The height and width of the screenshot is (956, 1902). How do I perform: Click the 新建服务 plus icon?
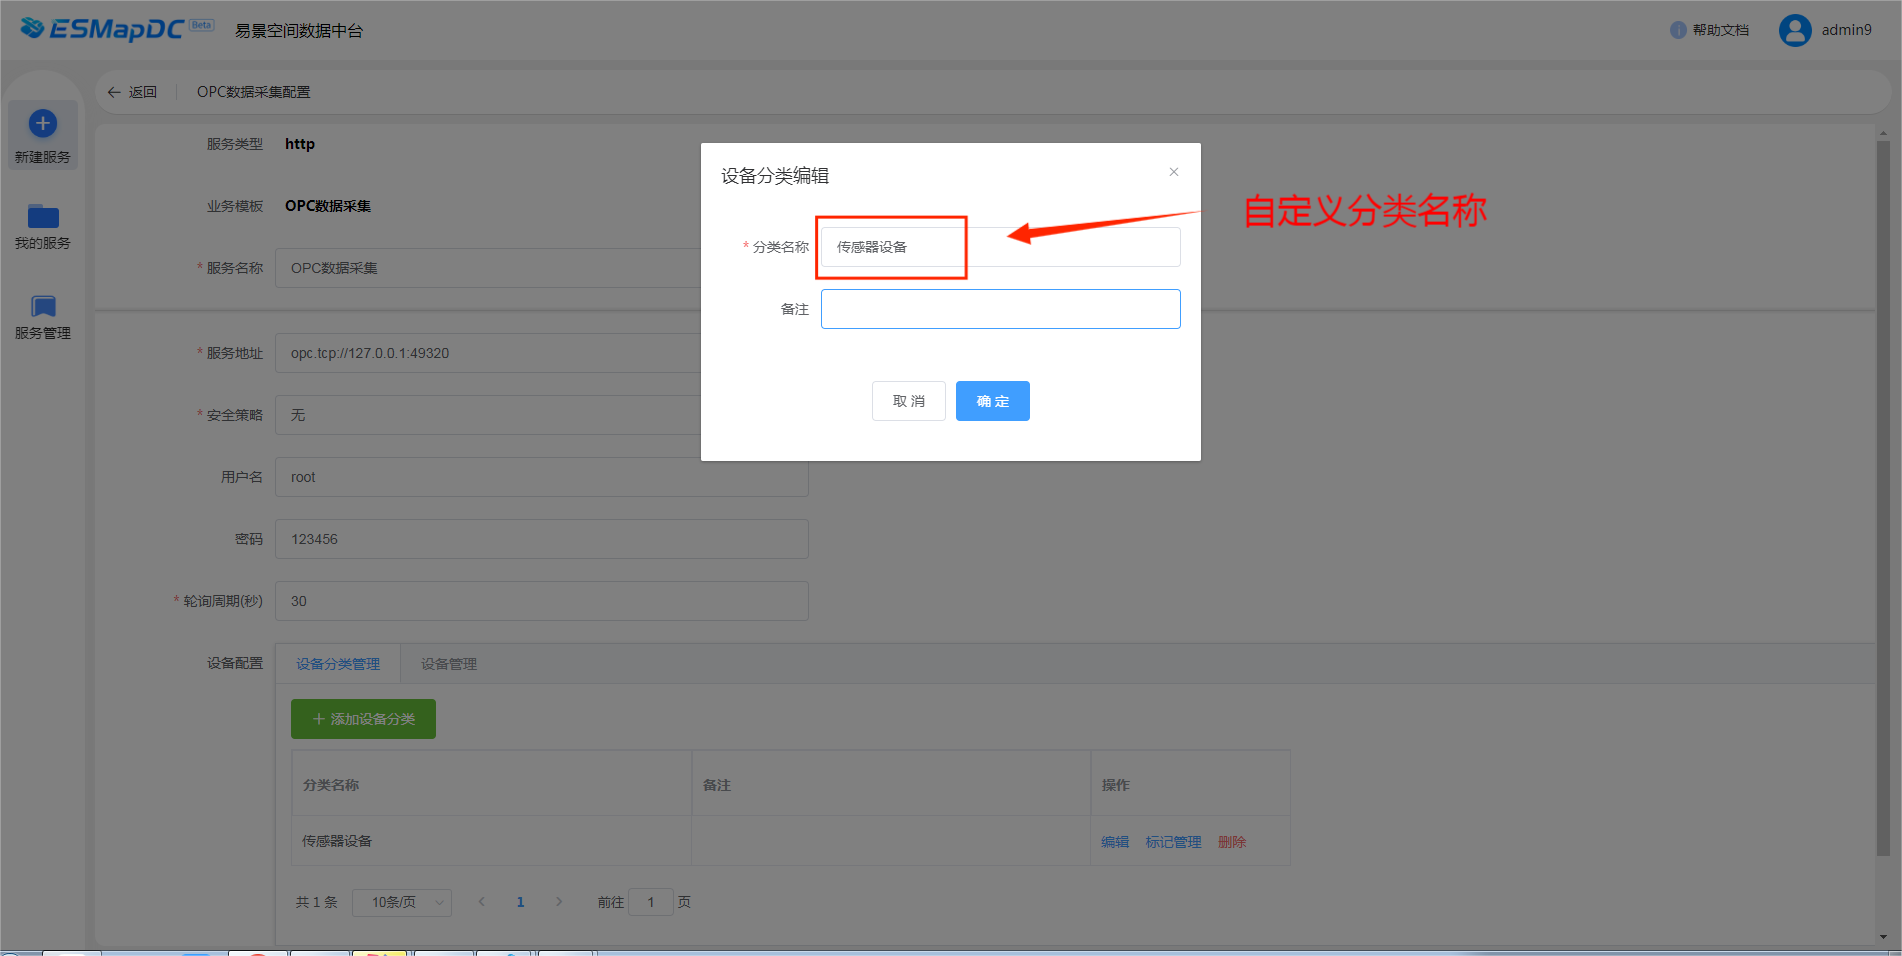click(x=42, y=124)
